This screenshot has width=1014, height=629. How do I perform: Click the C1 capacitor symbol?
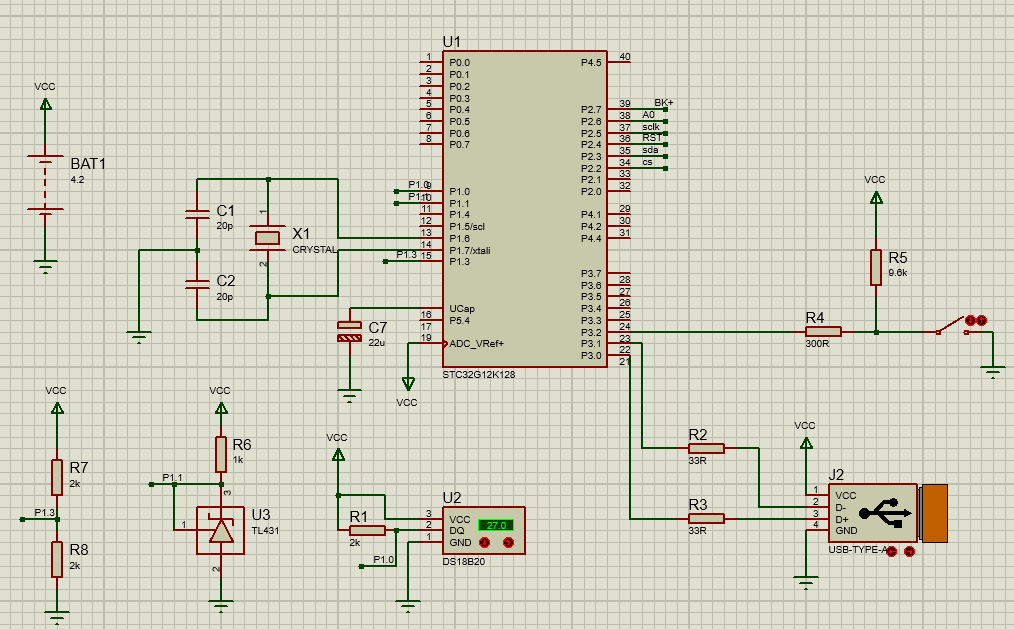(197, 215)
